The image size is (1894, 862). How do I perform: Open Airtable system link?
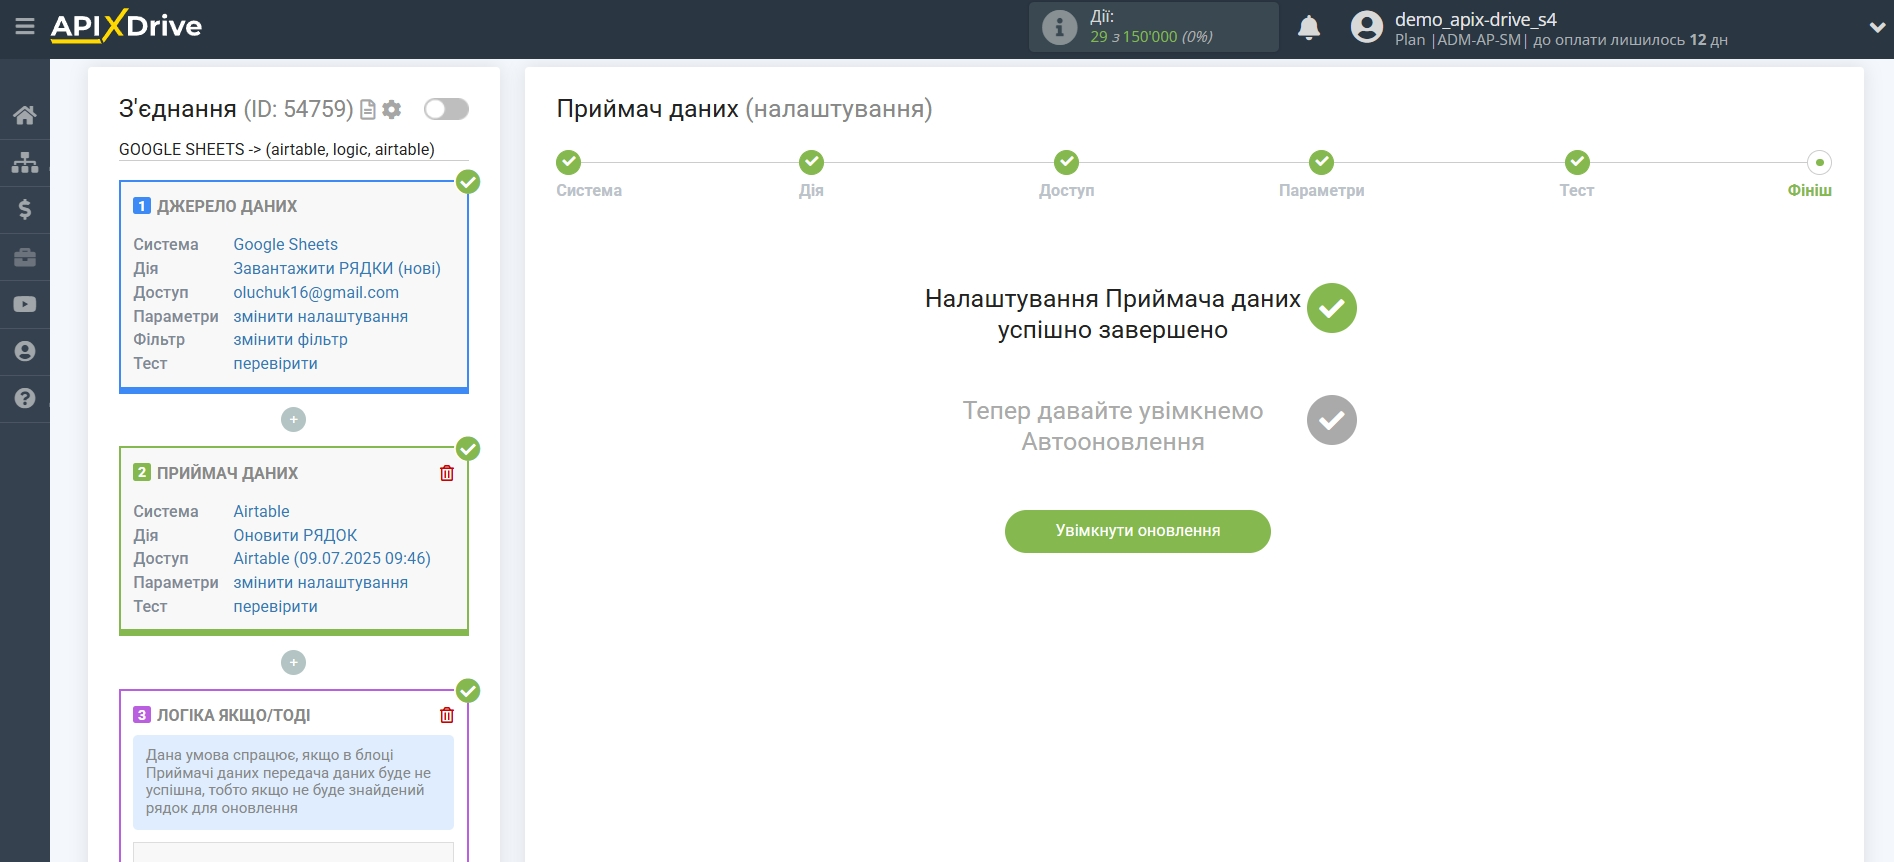click(262, 511)
